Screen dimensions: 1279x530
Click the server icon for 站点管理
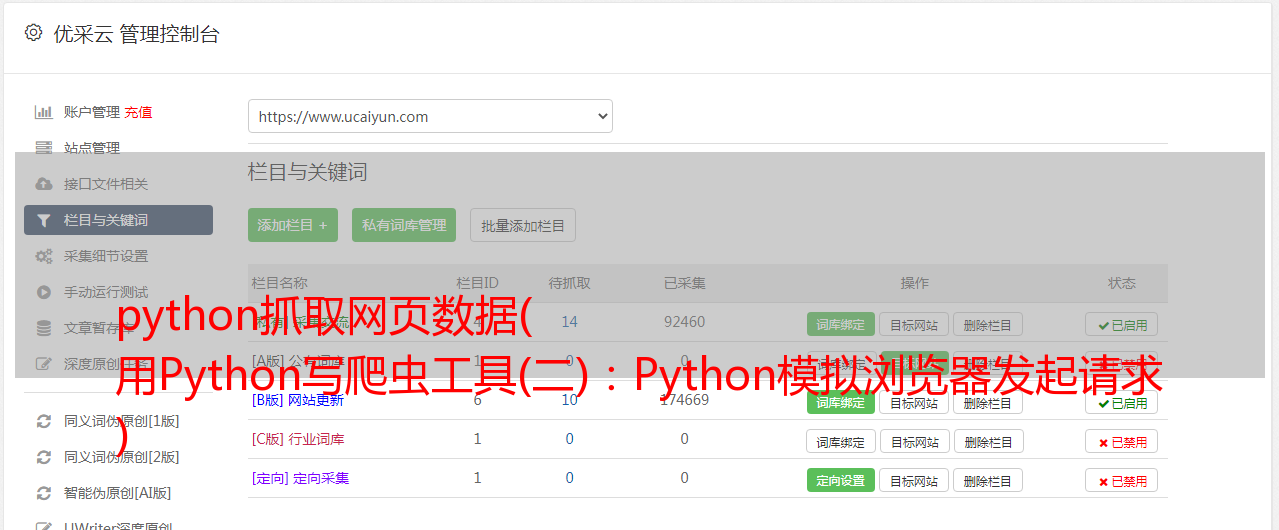(43, 148)
